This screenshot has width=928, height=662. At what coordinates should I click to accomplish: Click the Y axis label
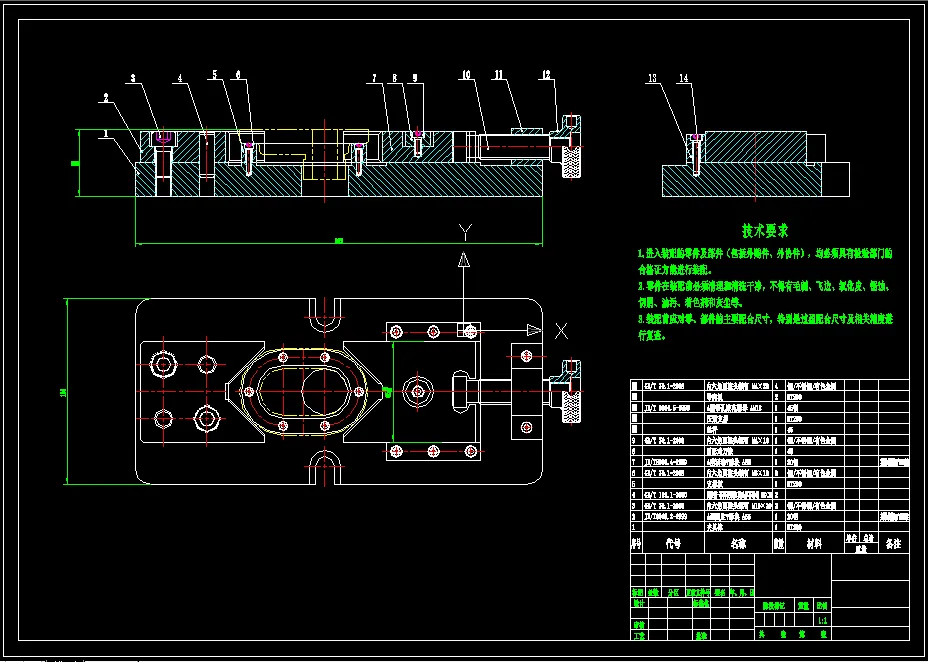tap(466, 232)
